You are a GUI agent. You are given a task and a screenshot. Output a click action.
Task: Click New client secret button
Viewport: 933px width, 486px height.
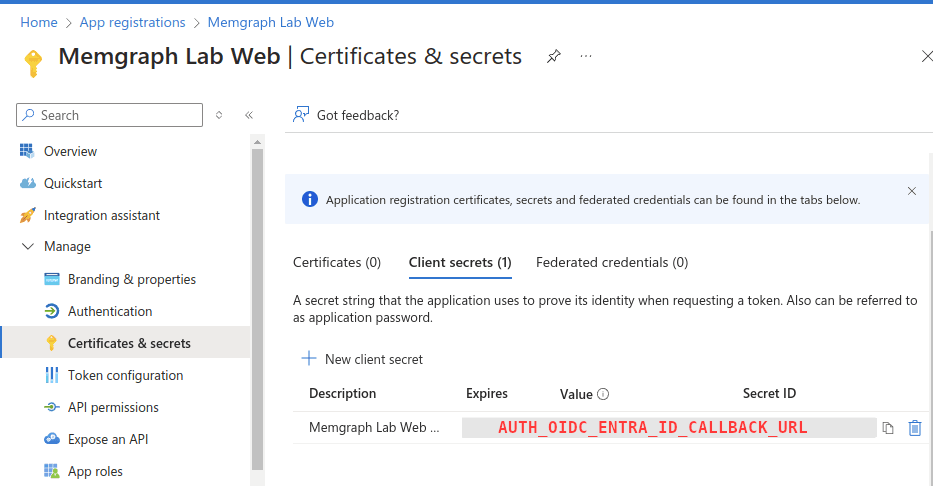(362, 359)
